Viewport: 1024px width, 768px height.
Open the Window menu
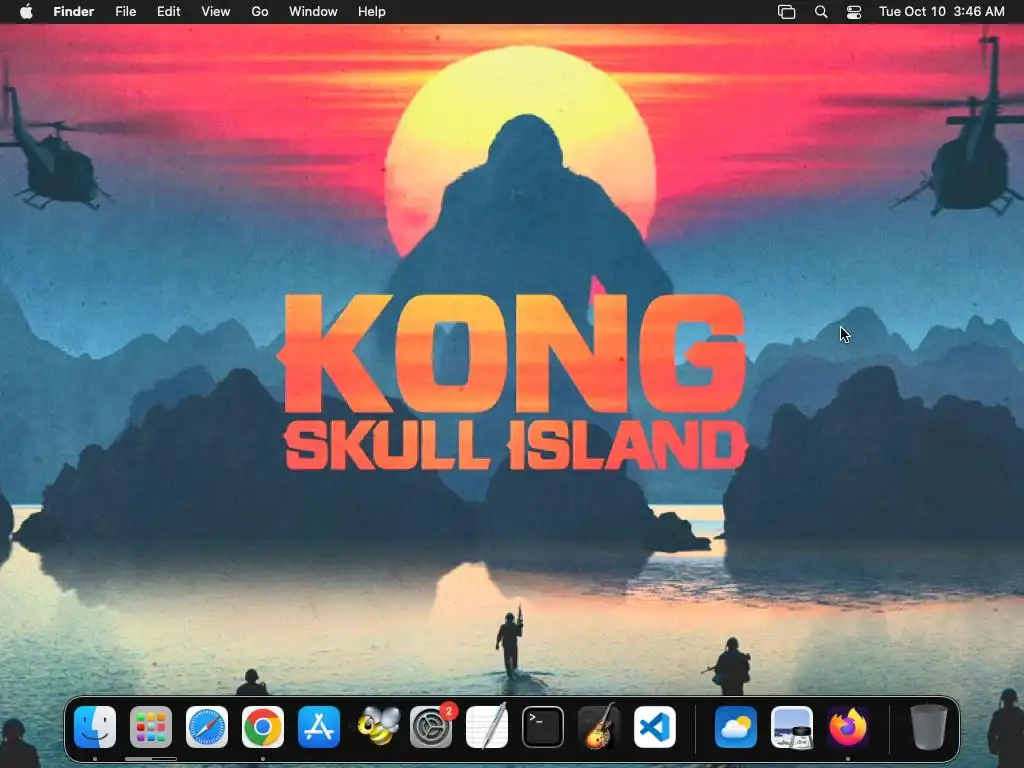click(313, 12)
